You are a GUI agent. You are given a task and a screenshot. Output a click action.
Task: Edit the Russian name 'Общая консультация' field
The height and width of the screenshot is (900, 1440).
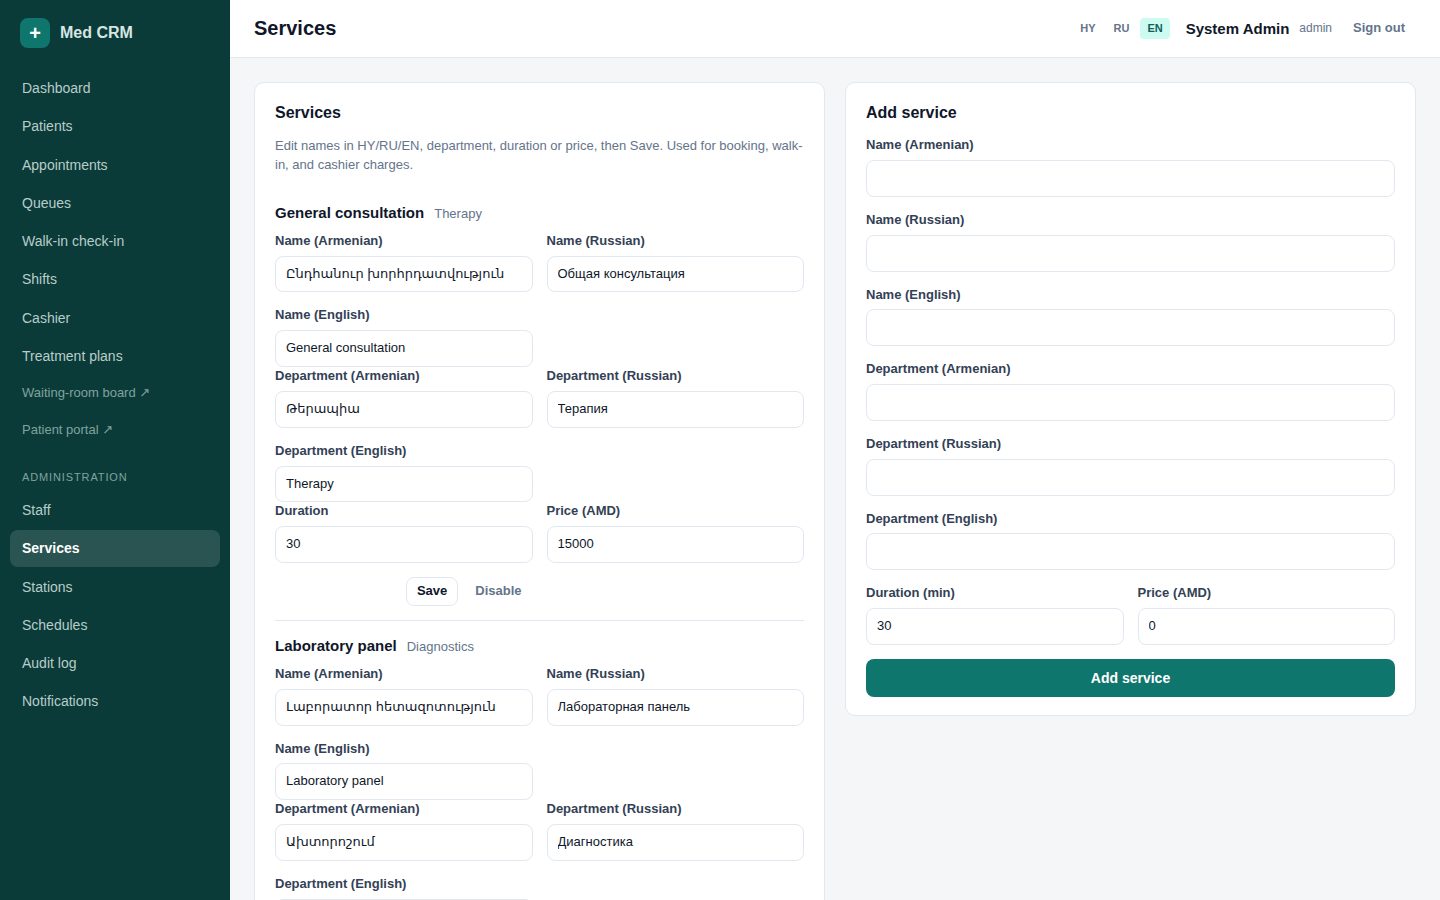tap(675, 274)
